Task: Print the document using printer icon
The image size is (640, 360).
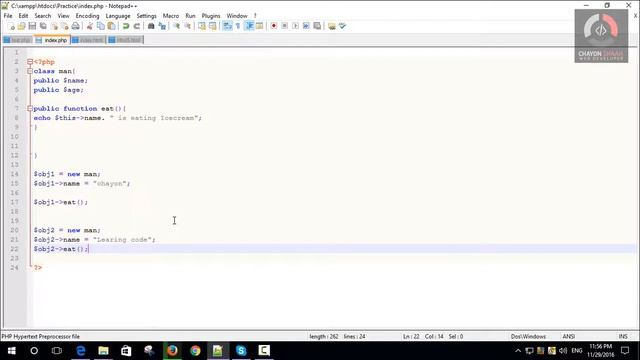Action: 76,26
